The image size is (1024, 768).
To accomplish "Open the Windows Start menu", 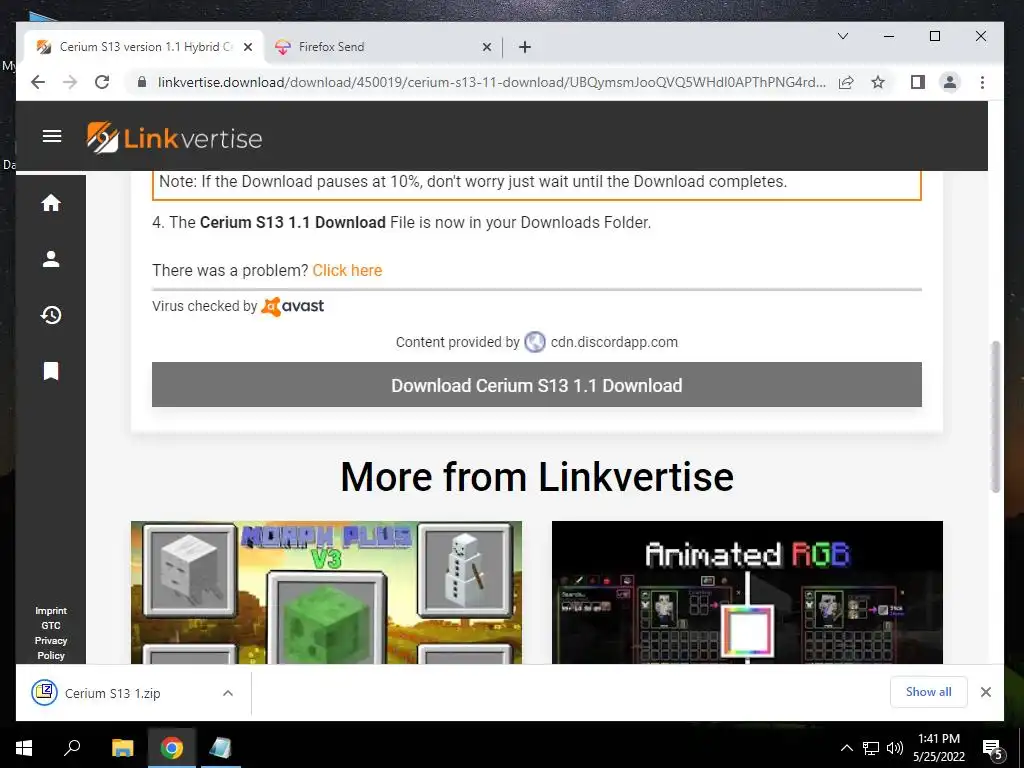I will 24,748.
